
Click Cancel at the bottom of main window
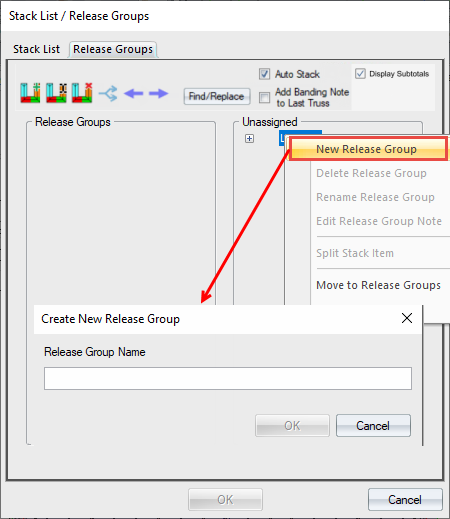click(405, 500)
